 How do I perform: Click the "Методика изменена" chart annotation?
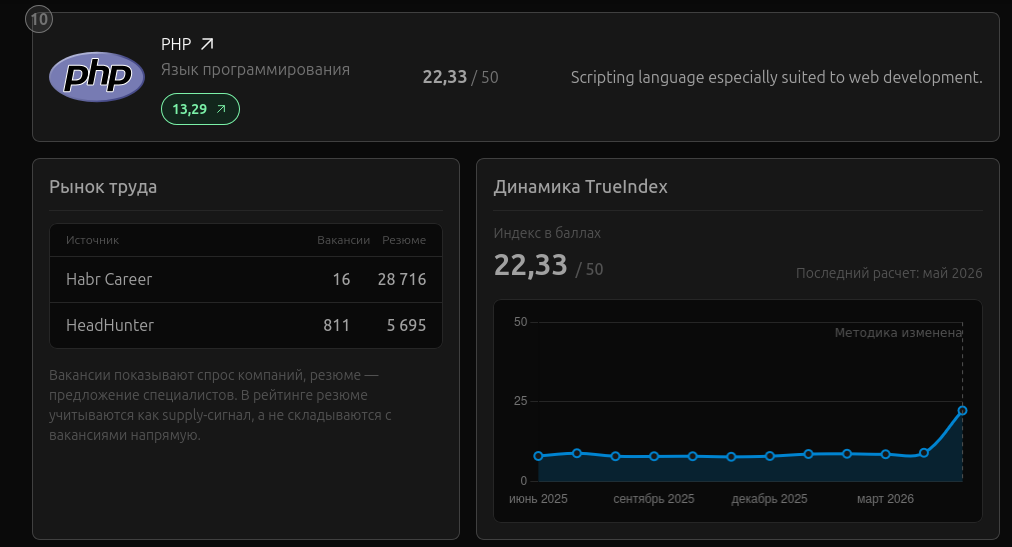(x=898, y=333)
